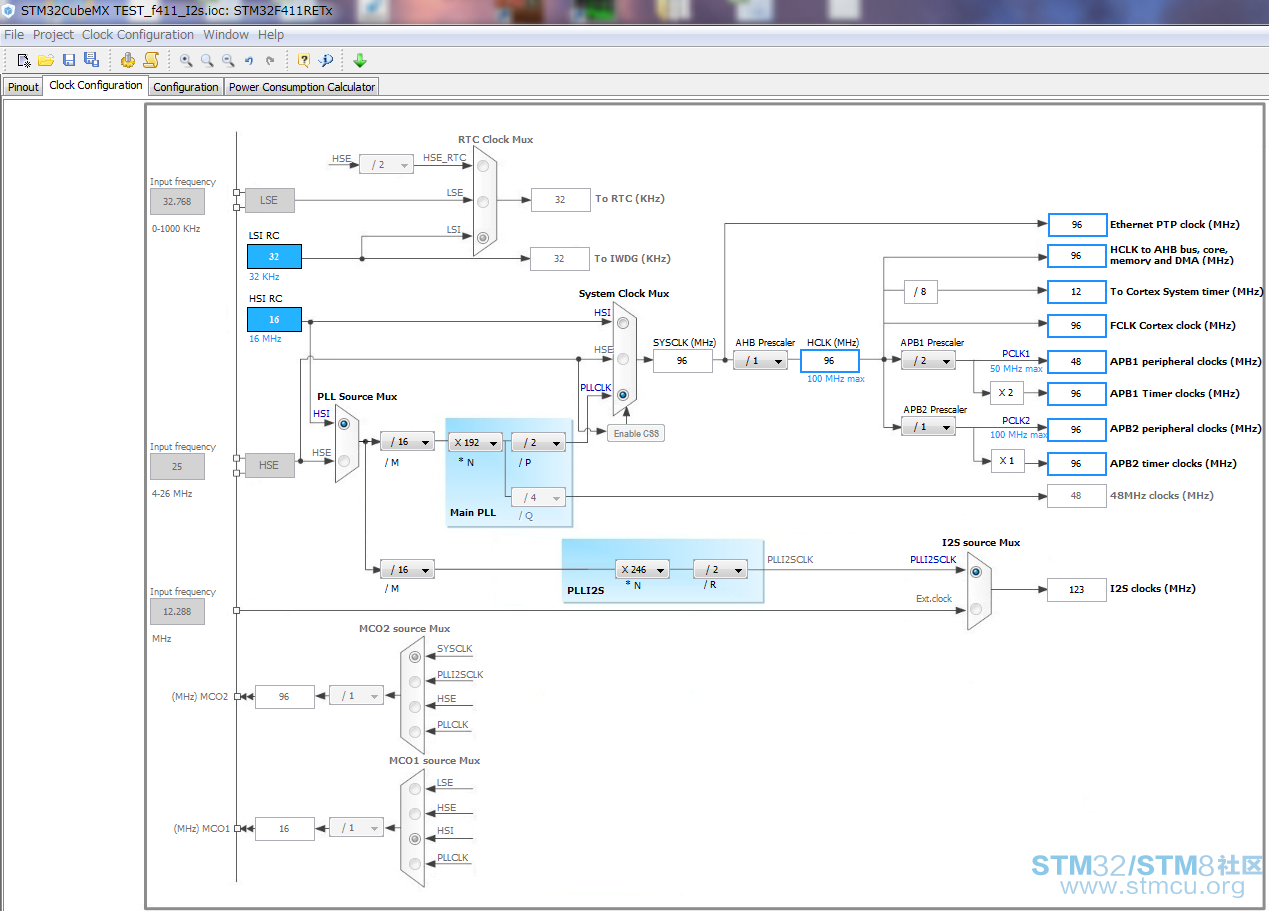Select PLLI2SCLK in MCO2 source Mux
The width and height of the screenshot is (1269, 911).
click(x=415, y=682)
